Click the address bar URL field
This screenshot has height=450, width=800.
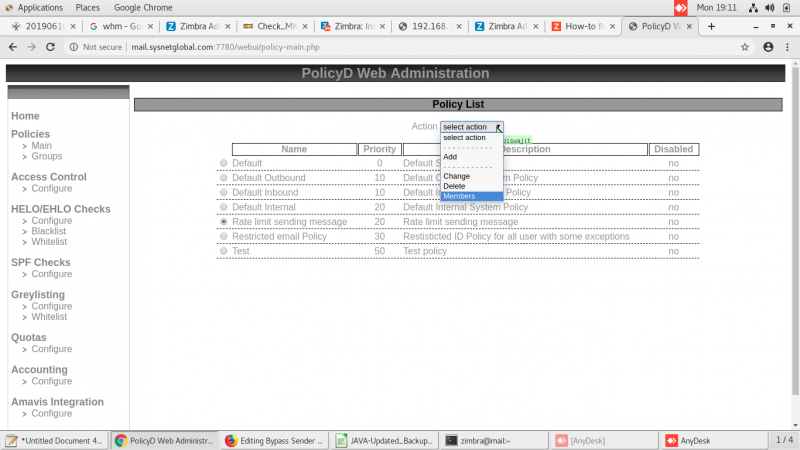(408, 47)
